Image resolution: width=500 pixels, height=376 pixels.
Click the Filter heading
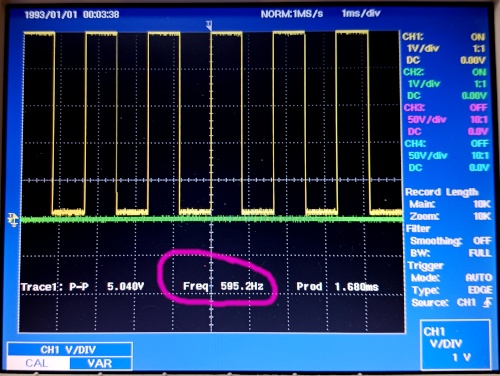pos(418,229)
